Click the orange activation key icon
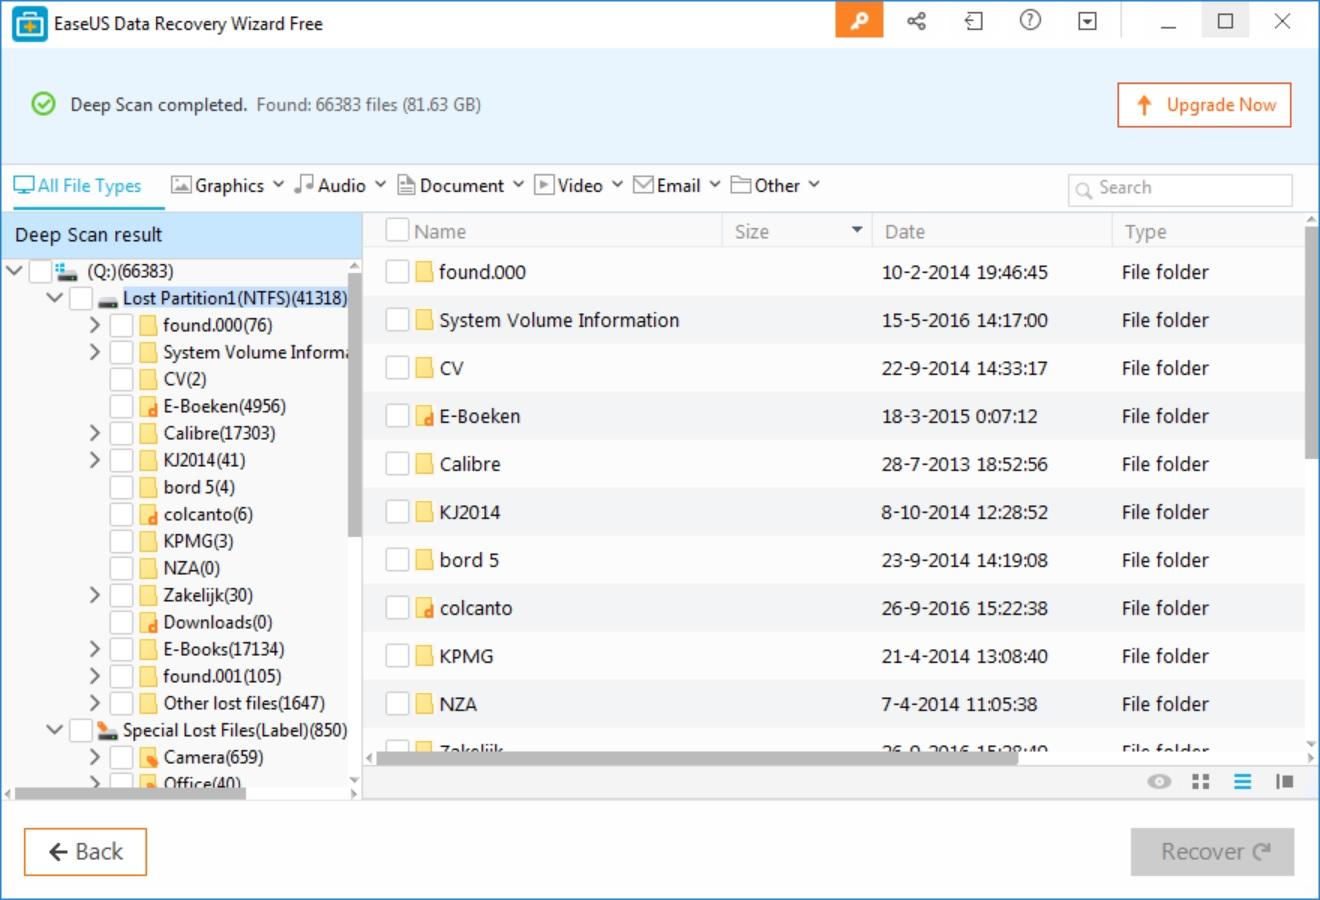Image resolution: width=1320 pixels, height=900 pixels. tap(859, 21)
